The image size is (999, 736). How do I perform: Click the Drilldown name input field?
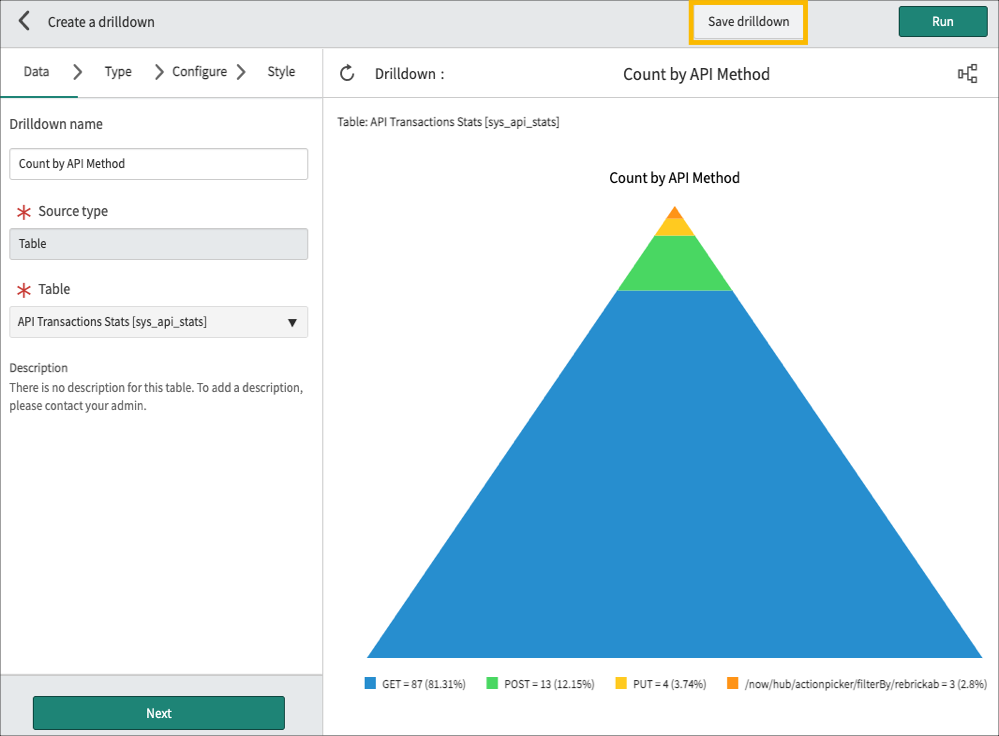(158, 163)
